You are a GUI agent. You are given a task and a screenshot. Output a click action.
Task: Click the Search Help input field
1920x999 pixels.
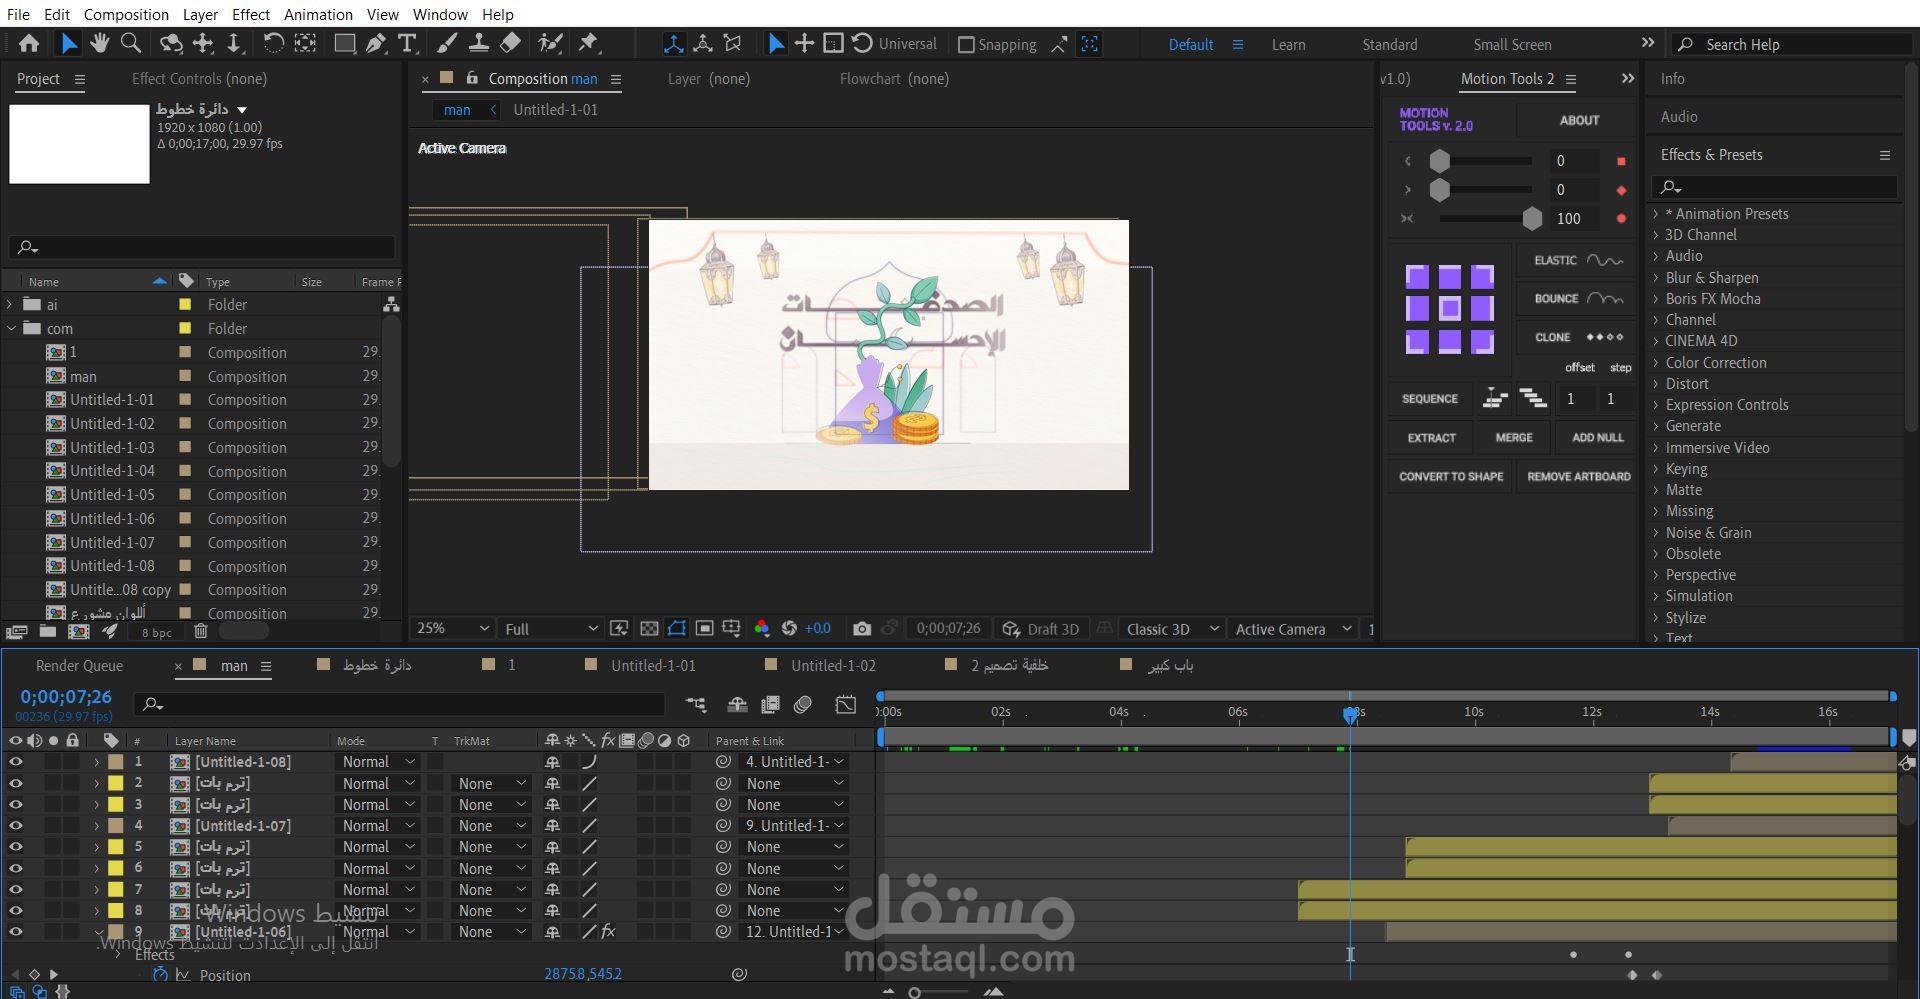[1791, 44]
